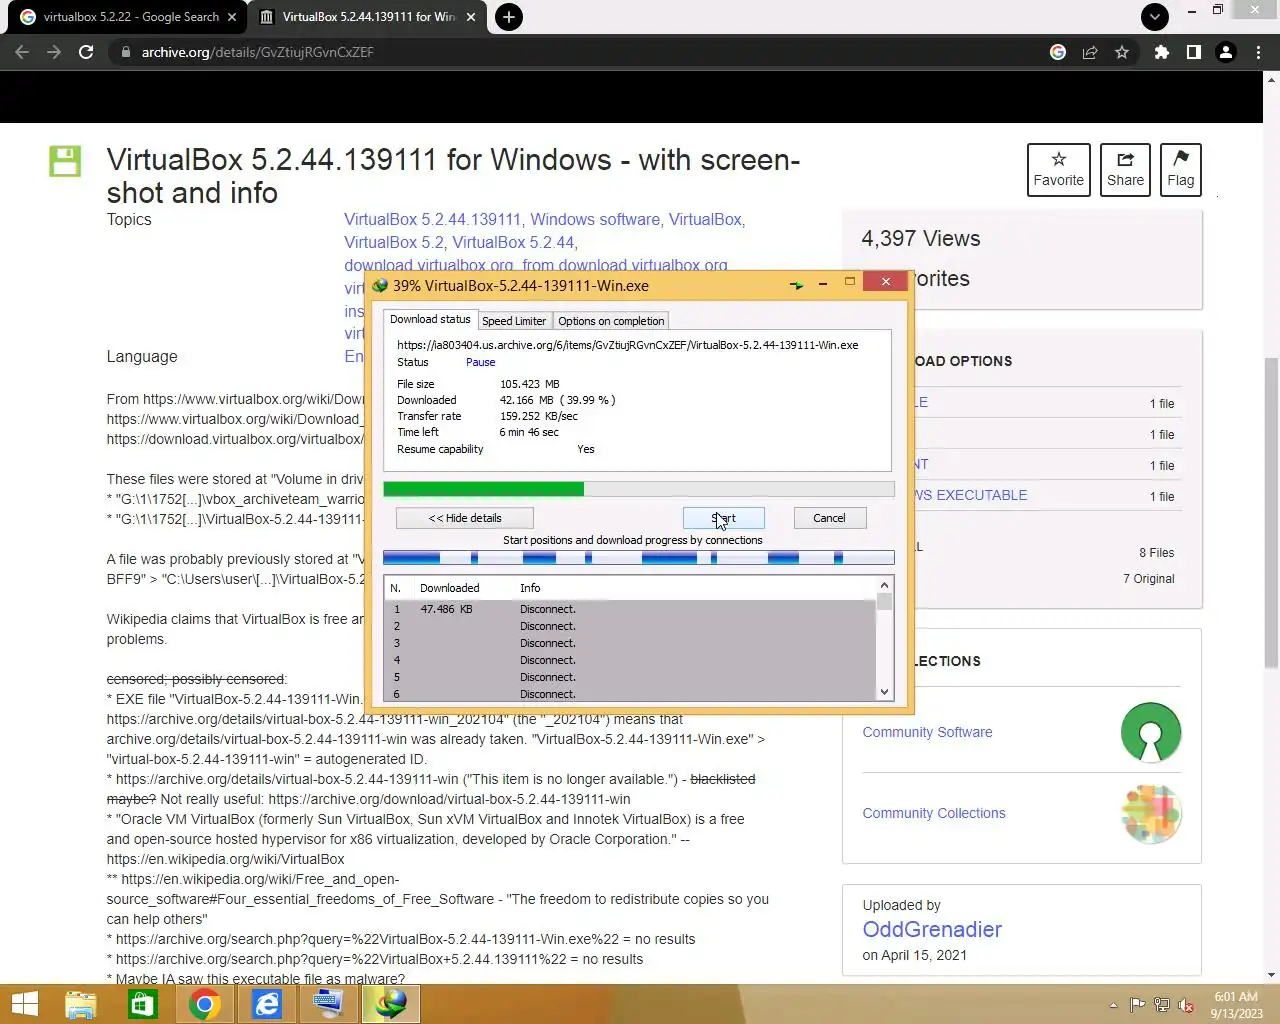The width and height of the screenshot is (1280, 1024).
Task: Select connection row 6 in the list
Action: pyautogui.click(x=630, y=694)
